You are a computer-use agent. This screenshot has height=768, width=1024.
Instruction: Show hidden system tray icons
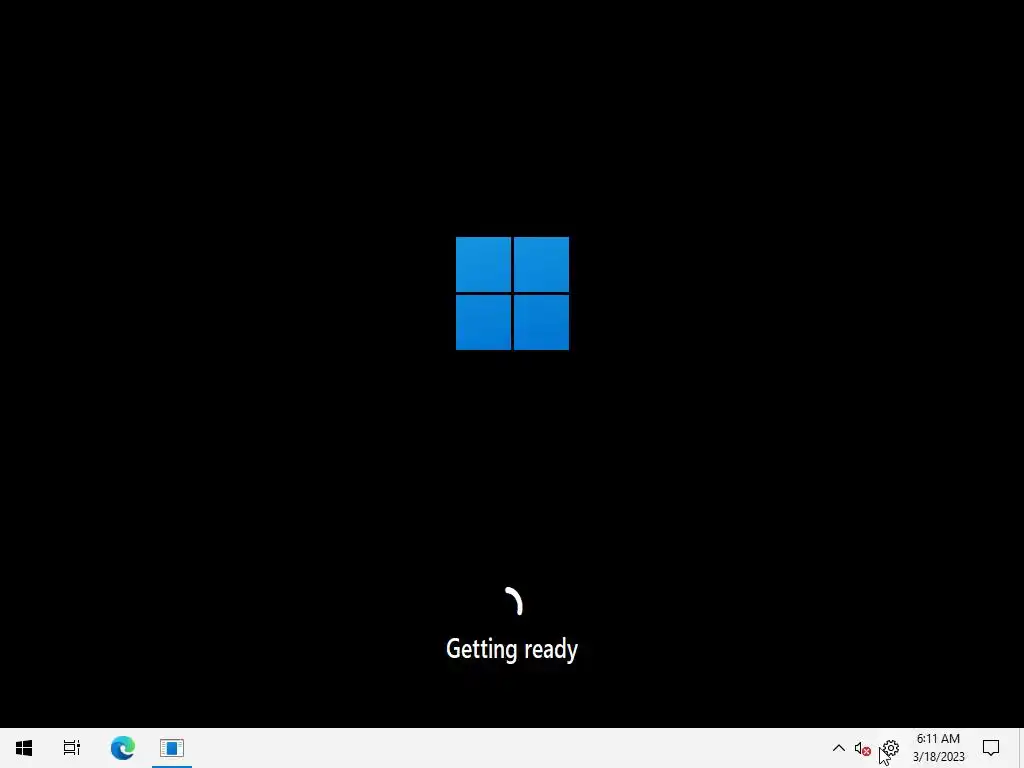coord(839,748)
